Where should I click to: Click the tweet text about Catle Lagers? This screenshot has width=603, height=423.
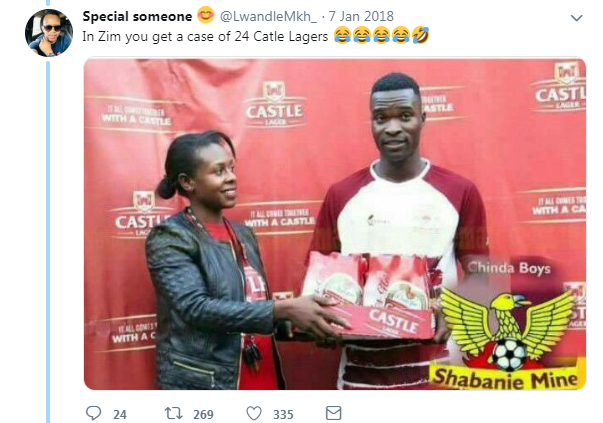coord(205,37)
